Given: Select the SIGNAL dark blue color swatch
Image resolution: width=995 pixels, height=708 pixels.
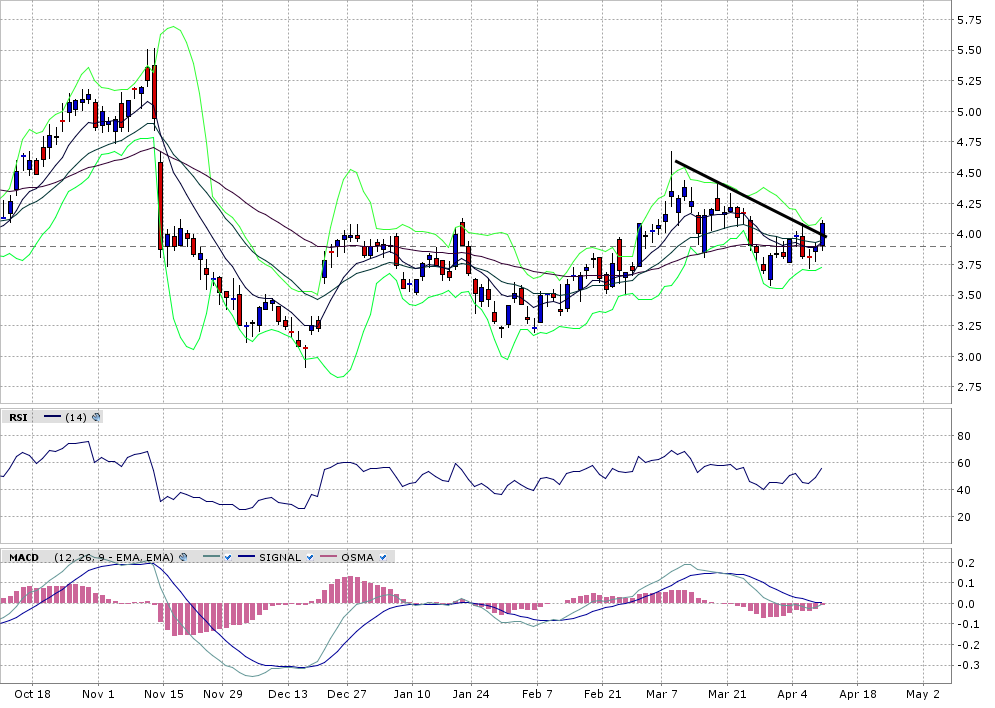Looking at the screenshot, I should [246, 557].
